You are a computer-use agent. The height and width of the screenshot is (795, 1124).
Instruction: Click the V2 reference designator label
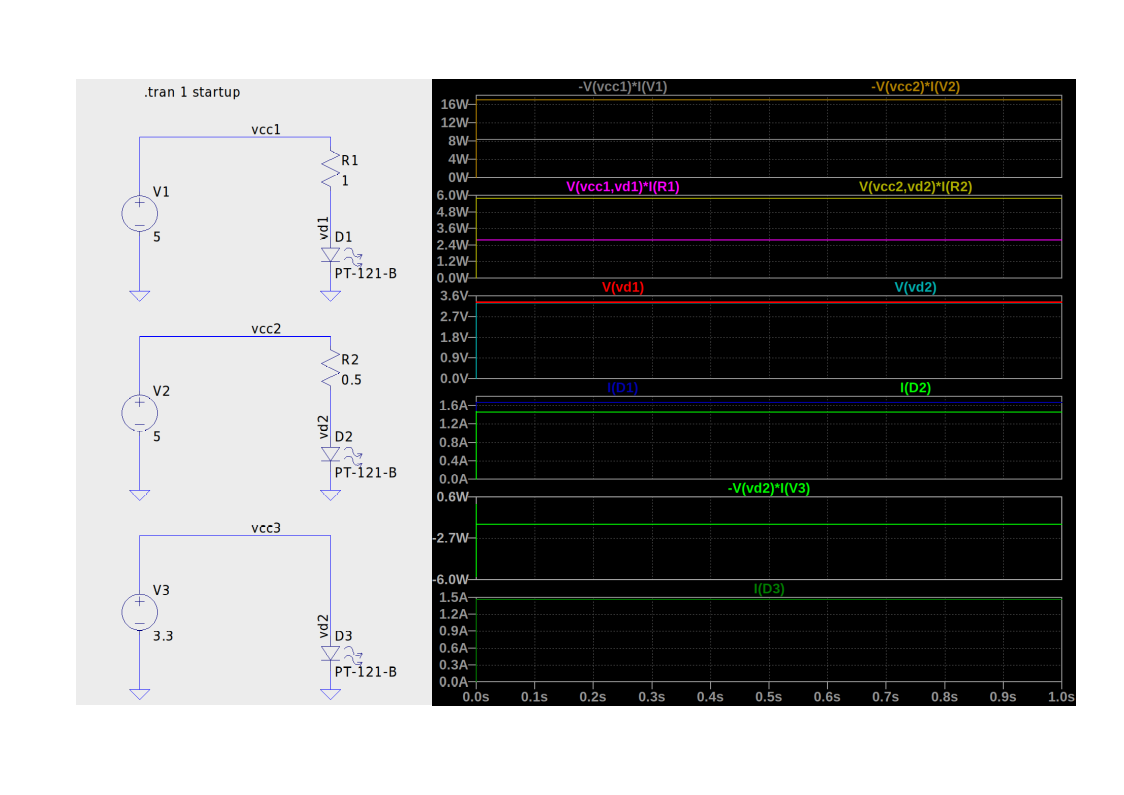click(161, 391)
